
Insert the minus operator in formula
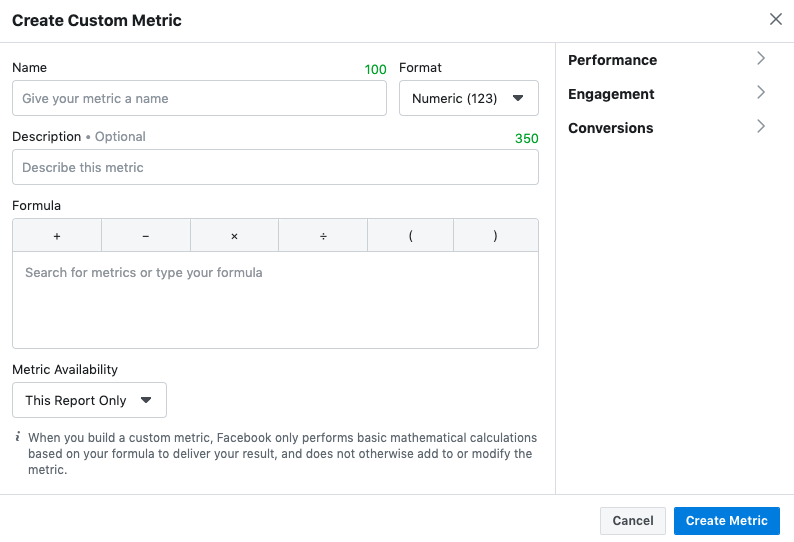(146, 236)
